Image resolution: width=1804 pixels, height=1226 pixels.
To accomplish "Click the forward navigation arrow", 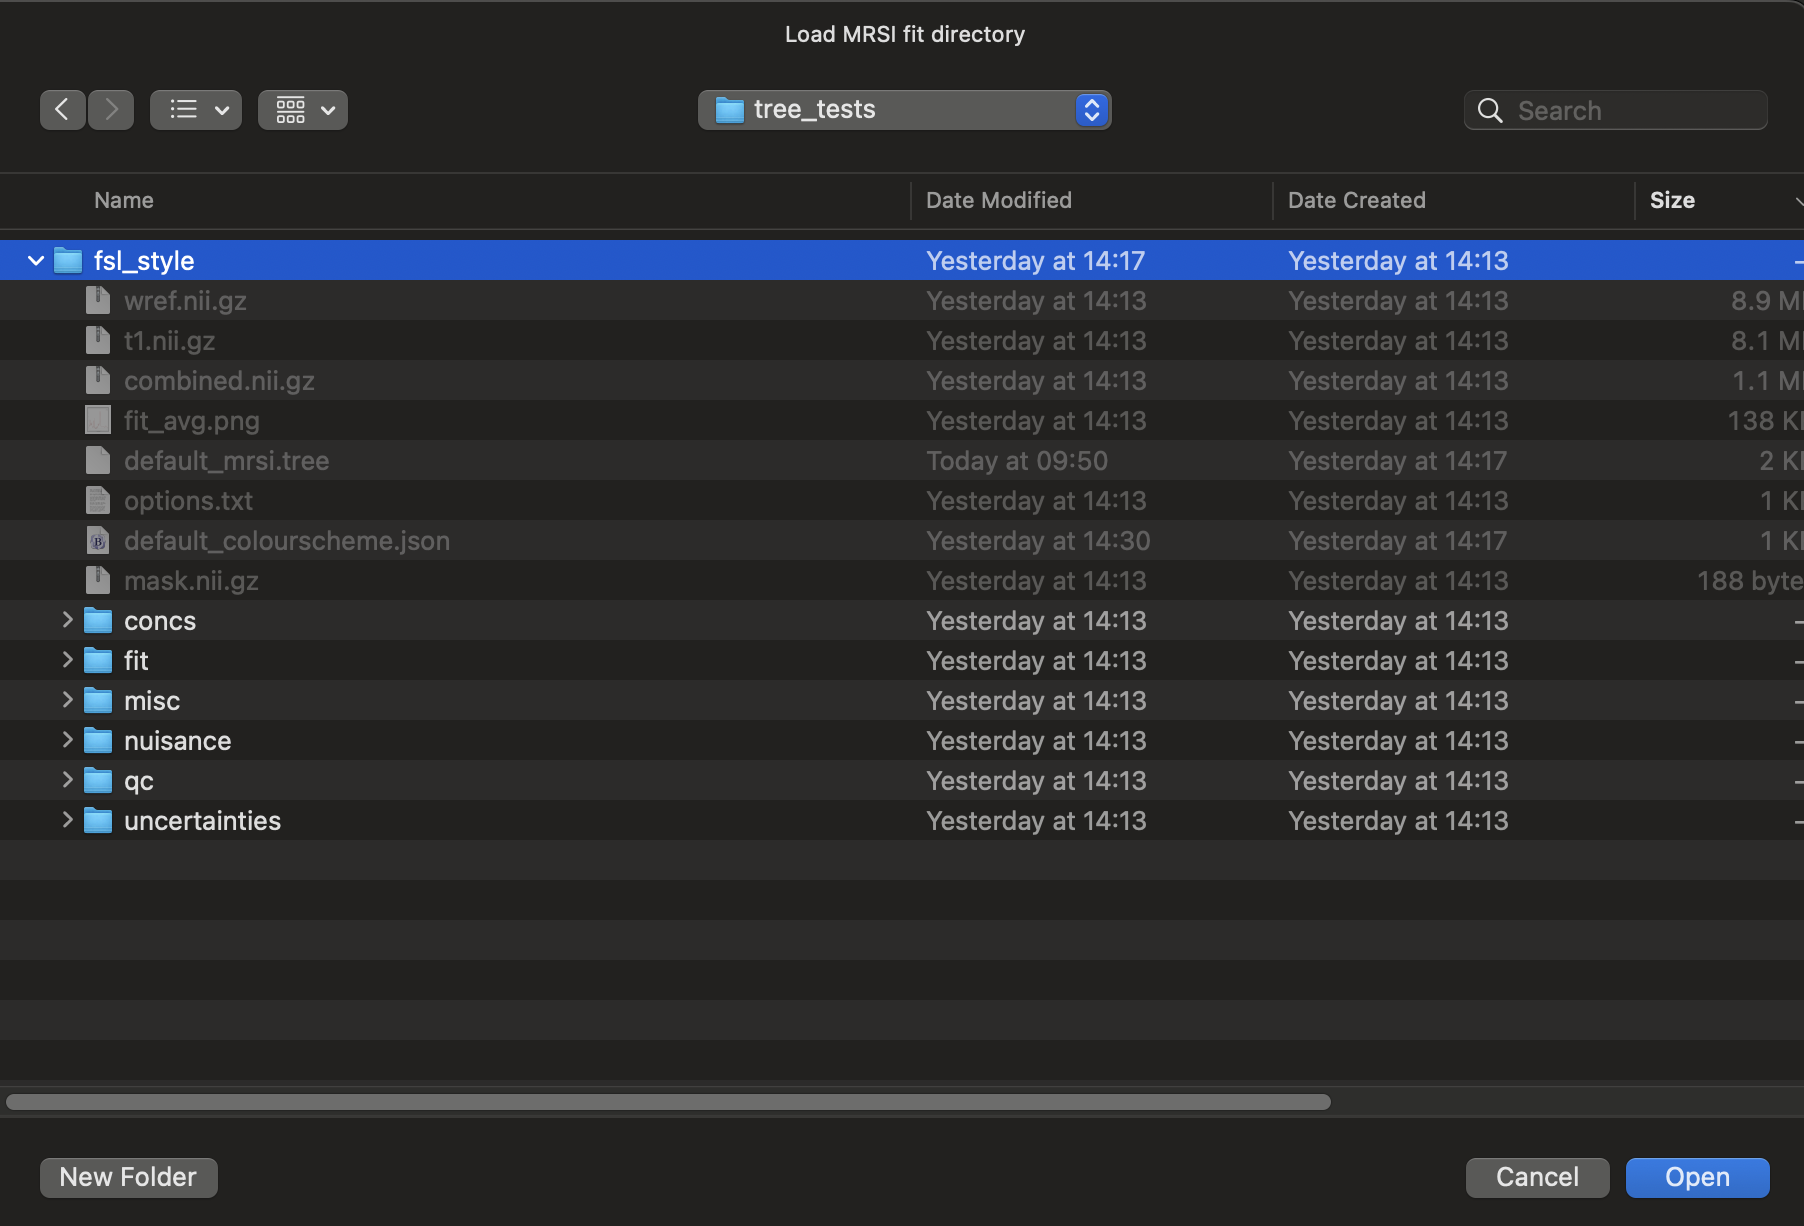I will coord(111,110).
